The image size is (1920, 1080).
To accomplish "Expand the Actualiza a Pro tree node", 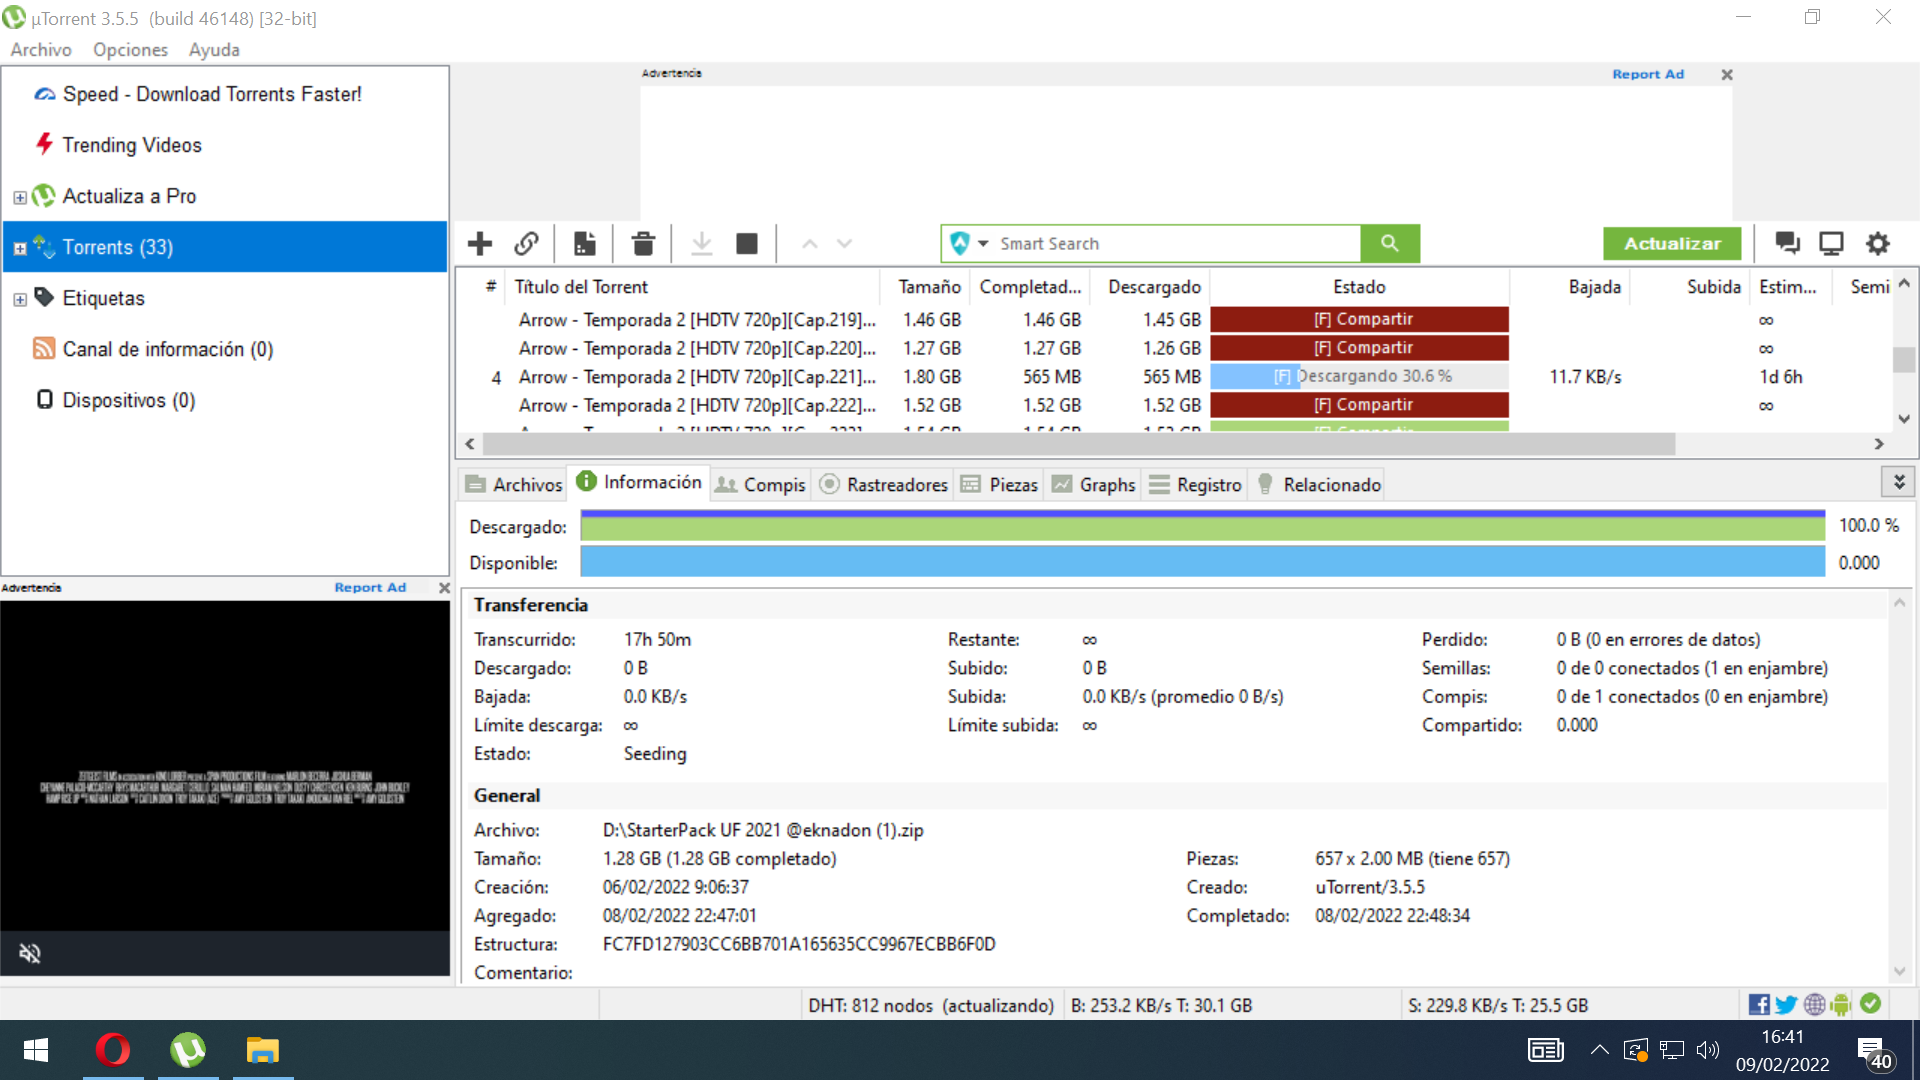I will click(x=20, y=197).
